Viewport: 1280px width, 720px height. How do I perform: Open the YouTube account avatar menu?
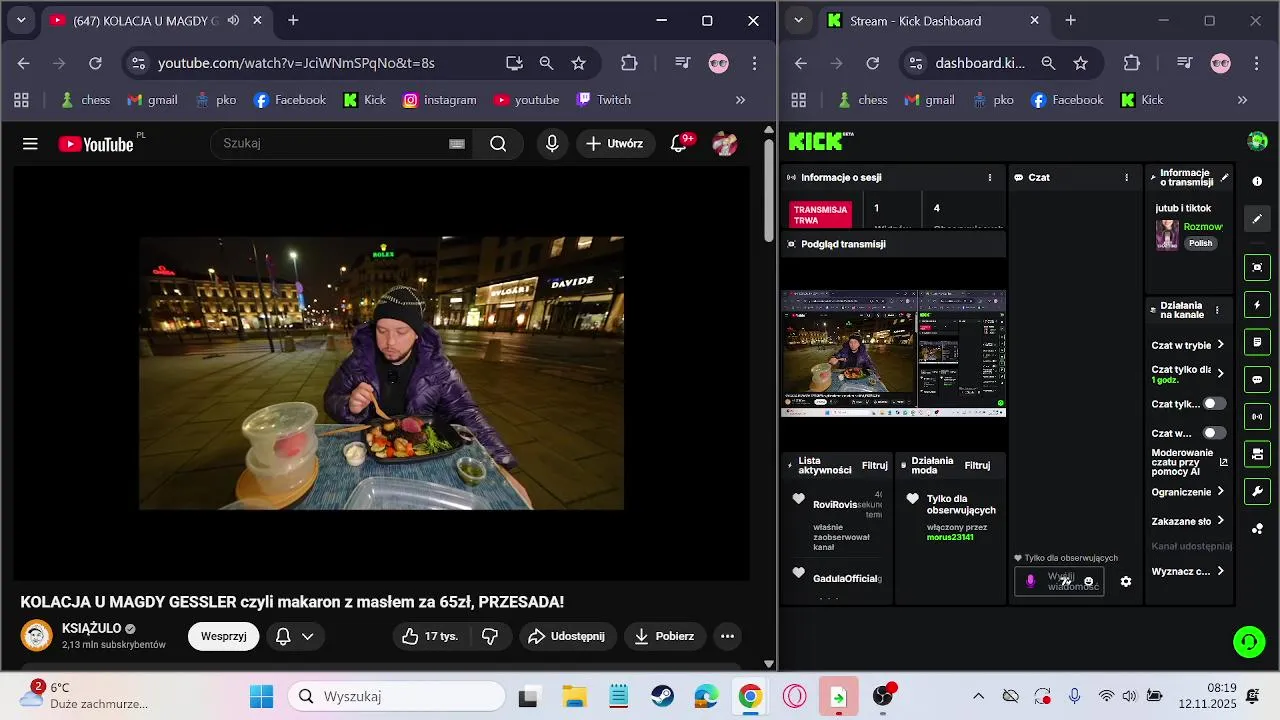(x=725, y=144)
